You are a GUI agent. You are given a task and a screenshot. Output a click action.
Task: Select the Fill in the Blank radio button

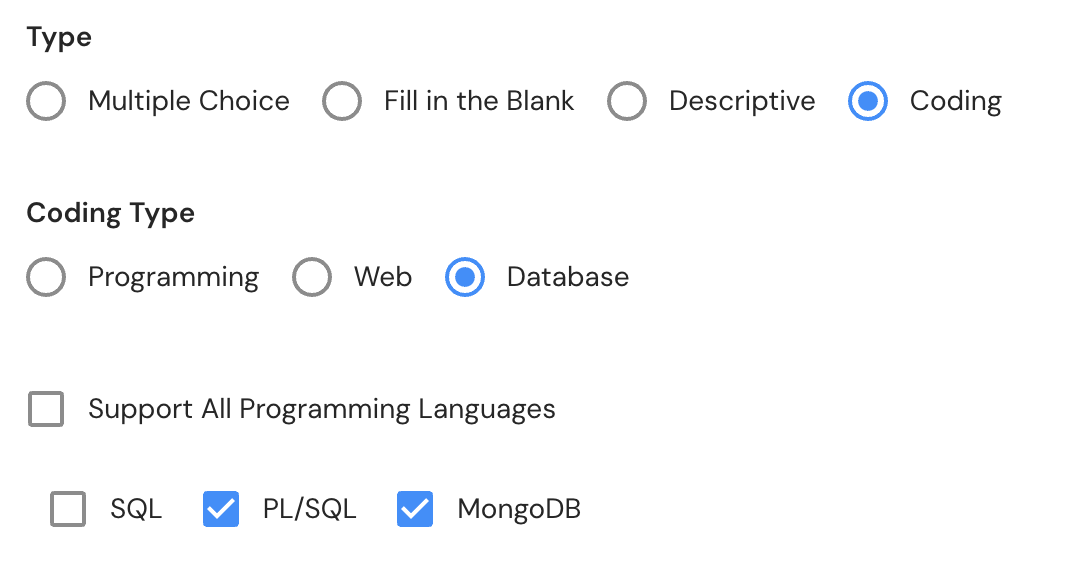(x=342, y=101)
